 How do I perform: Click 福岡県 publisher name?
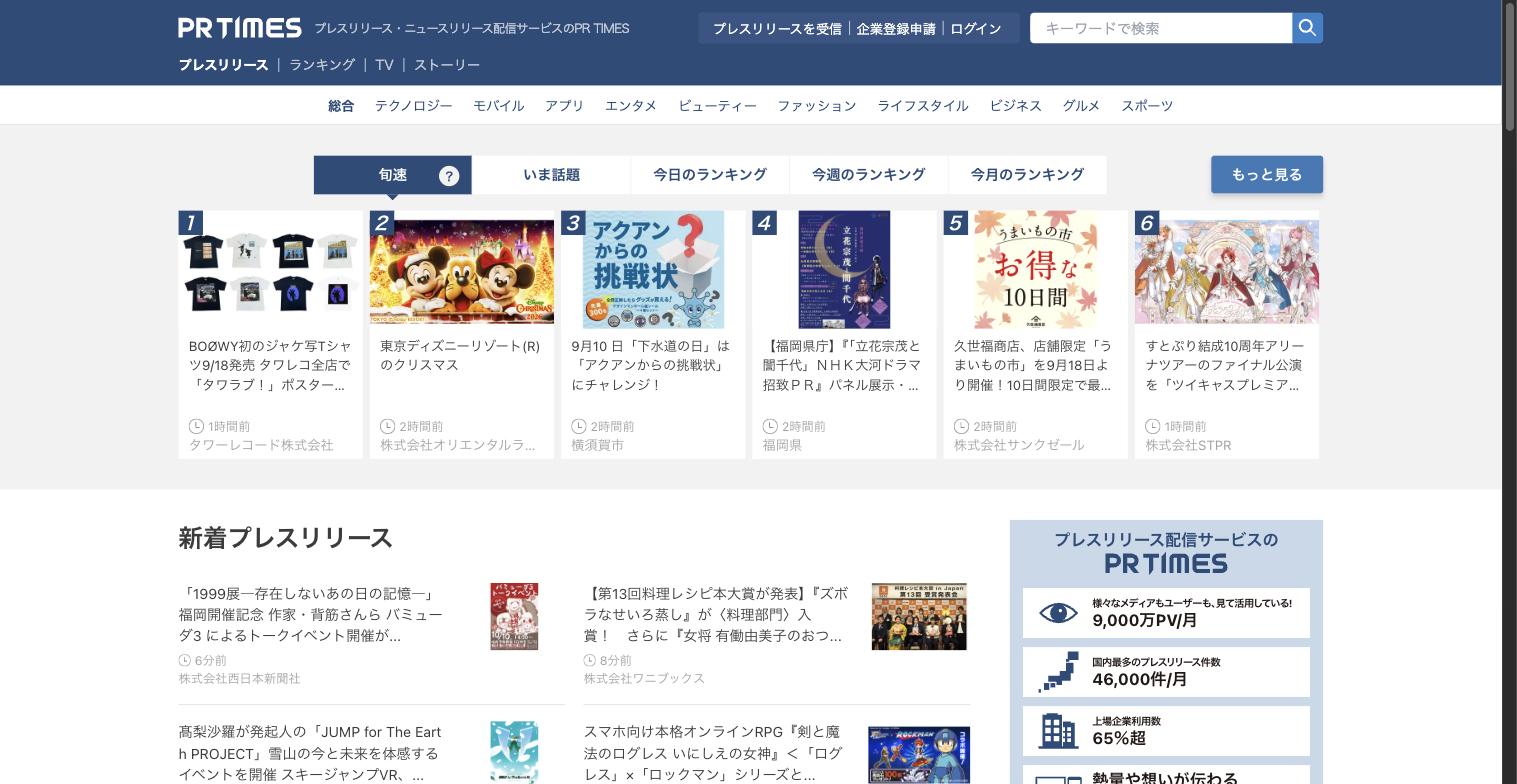click(782, 445)
